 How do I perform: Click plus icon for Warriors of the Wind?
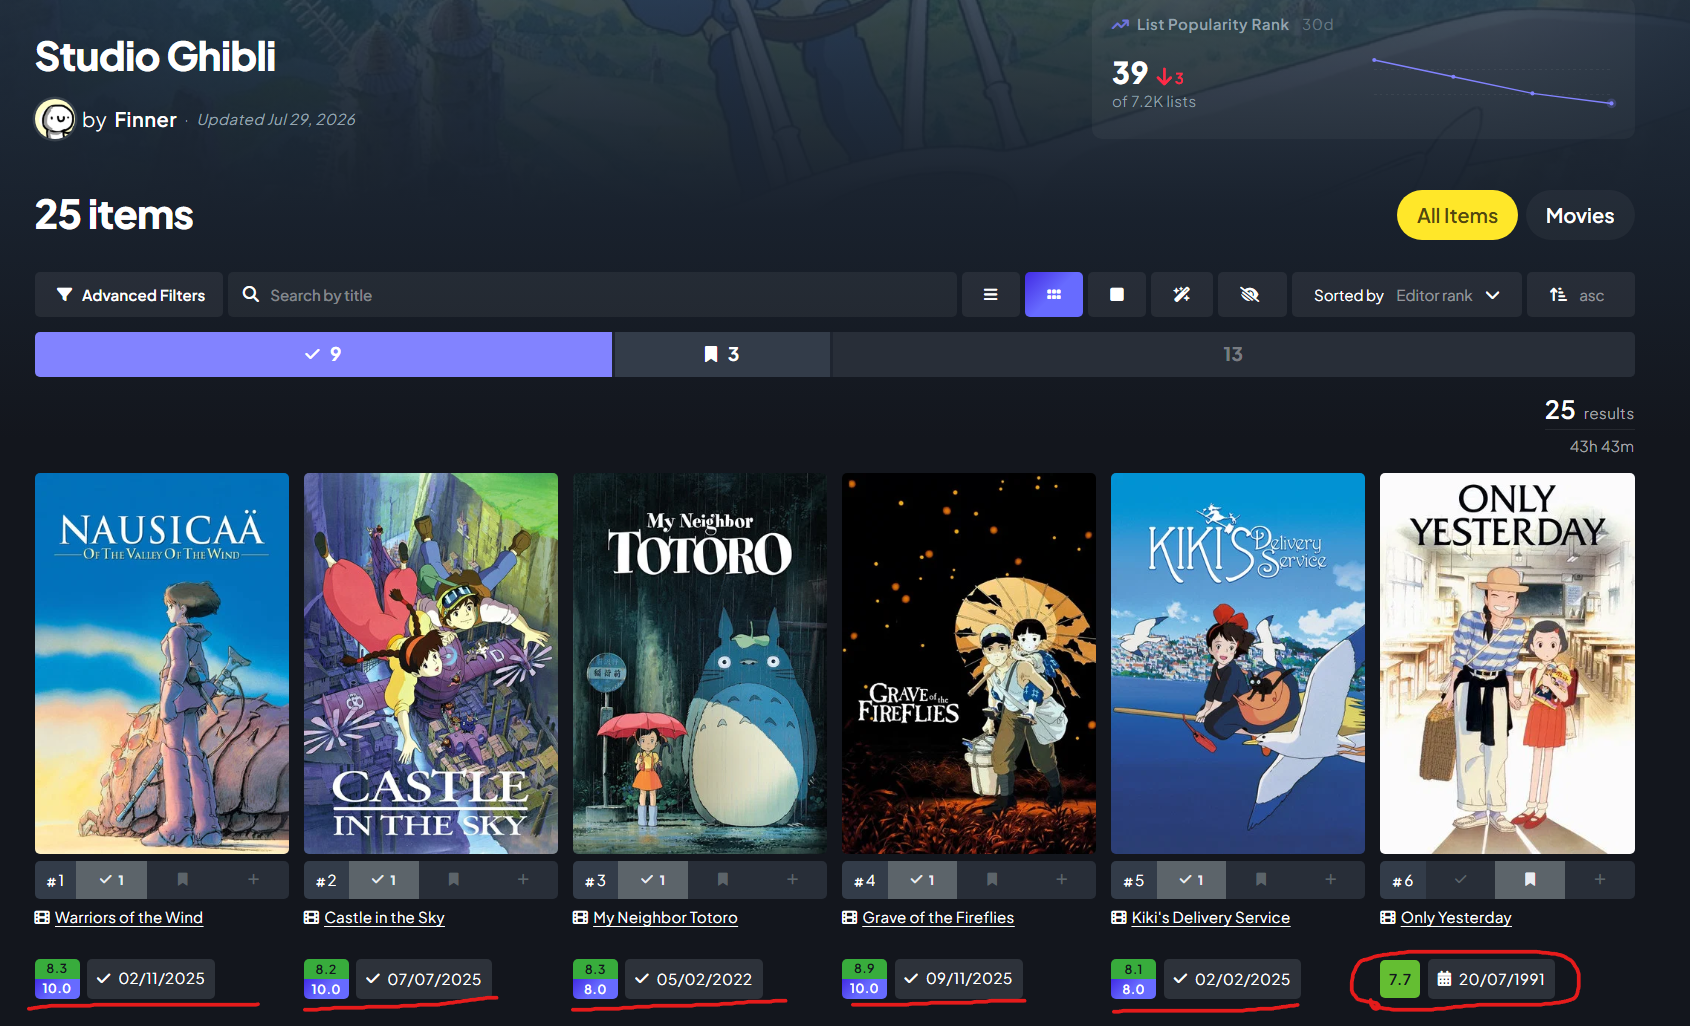(254, 880)
